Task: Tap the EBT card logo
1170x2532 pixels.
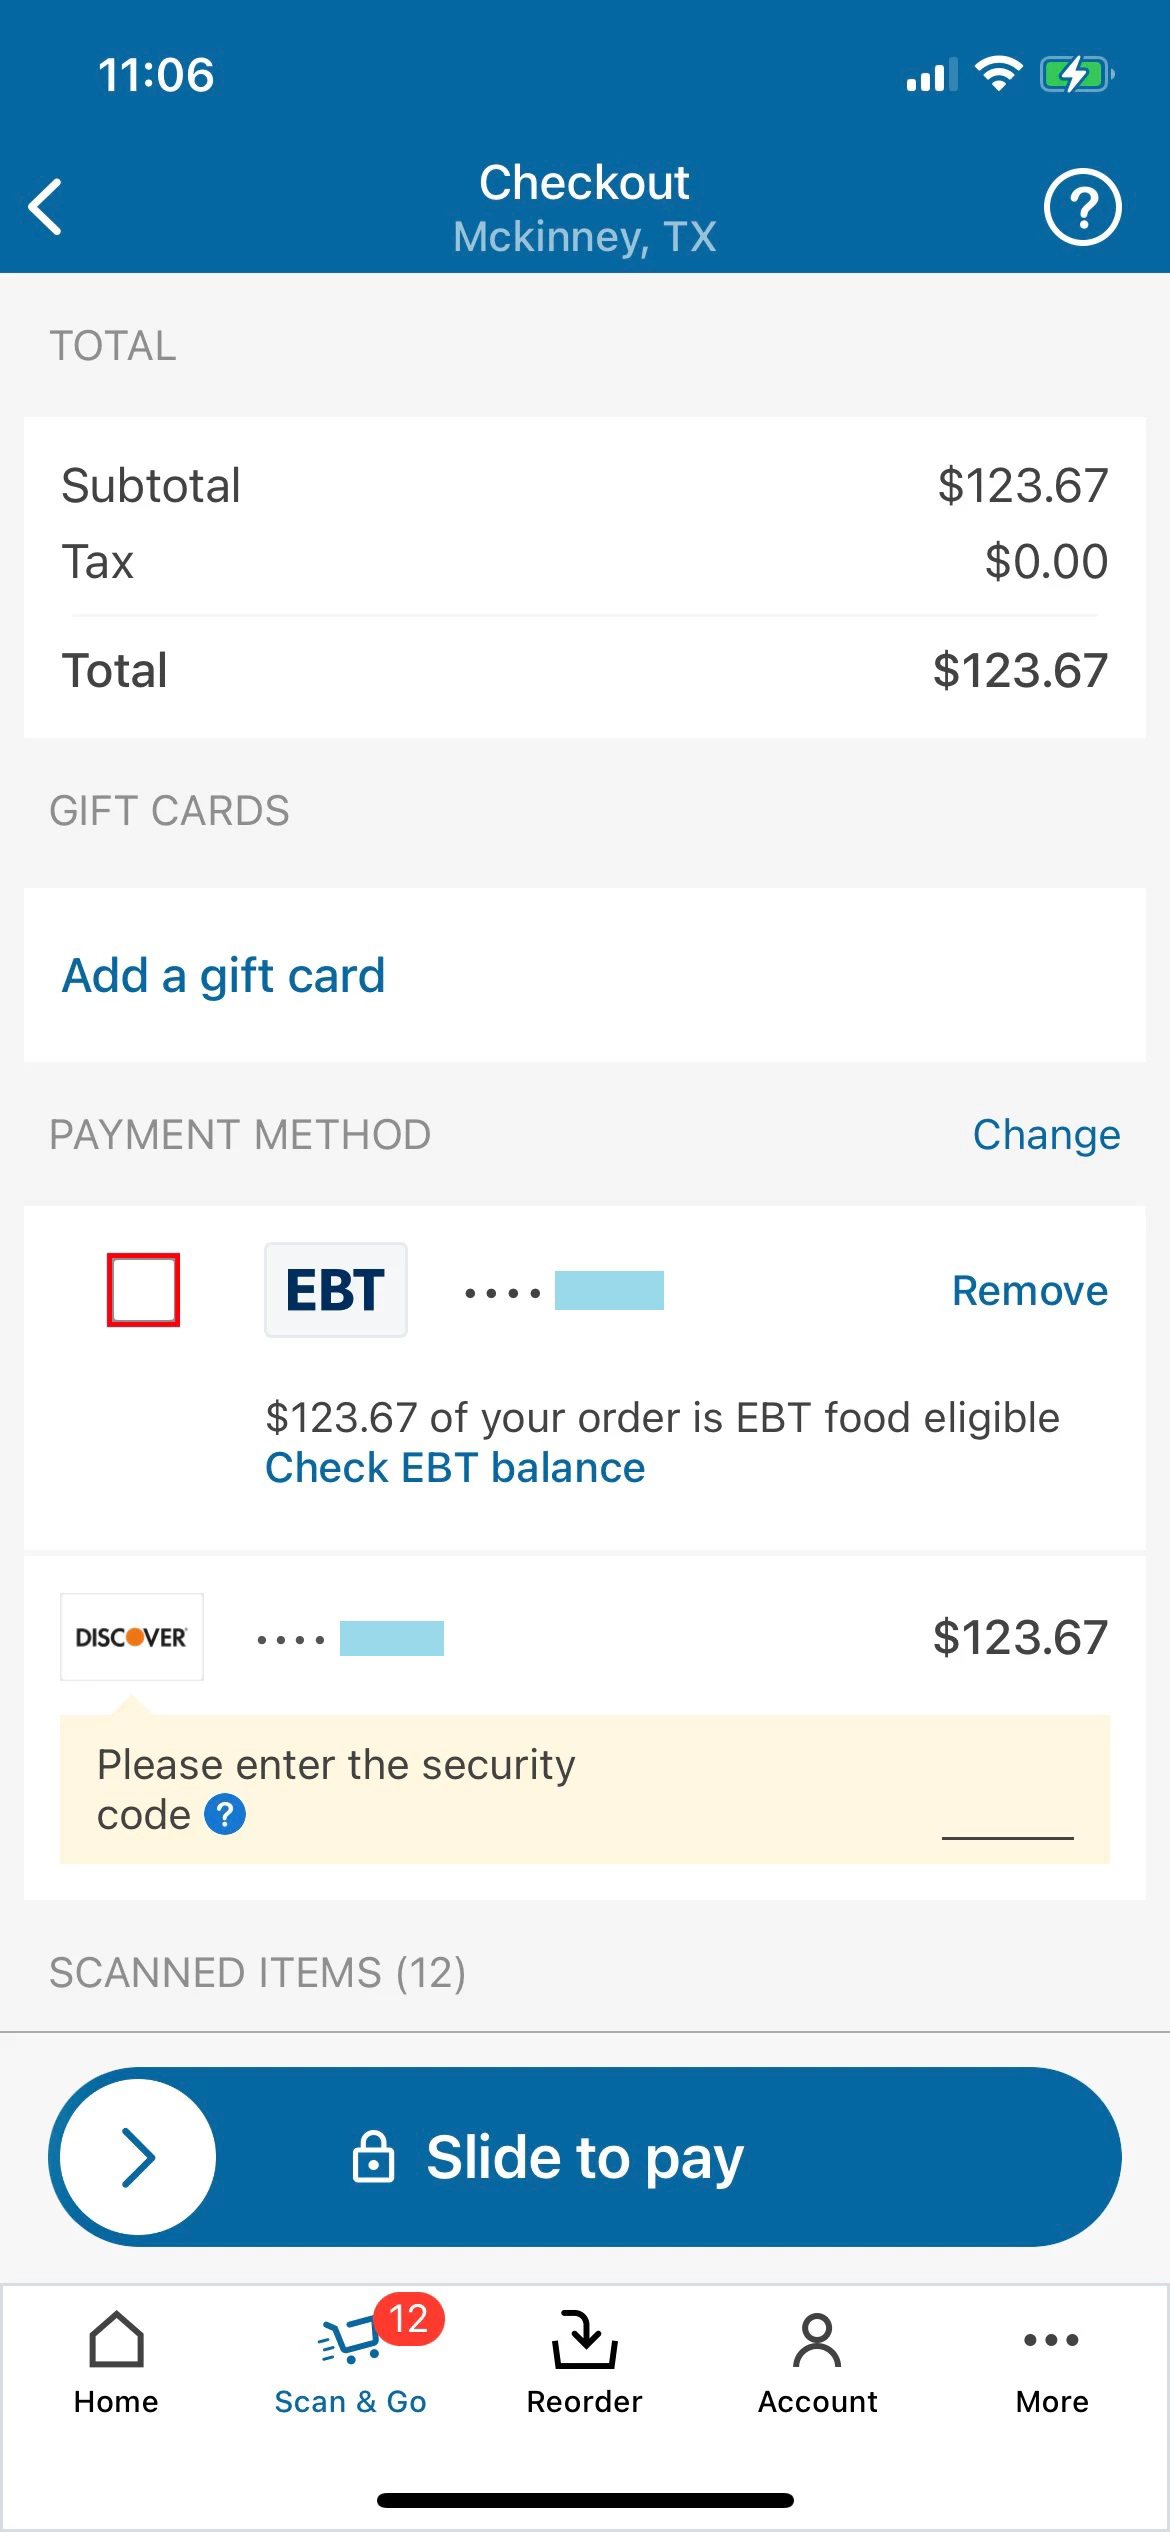Action: [335, 1290]
